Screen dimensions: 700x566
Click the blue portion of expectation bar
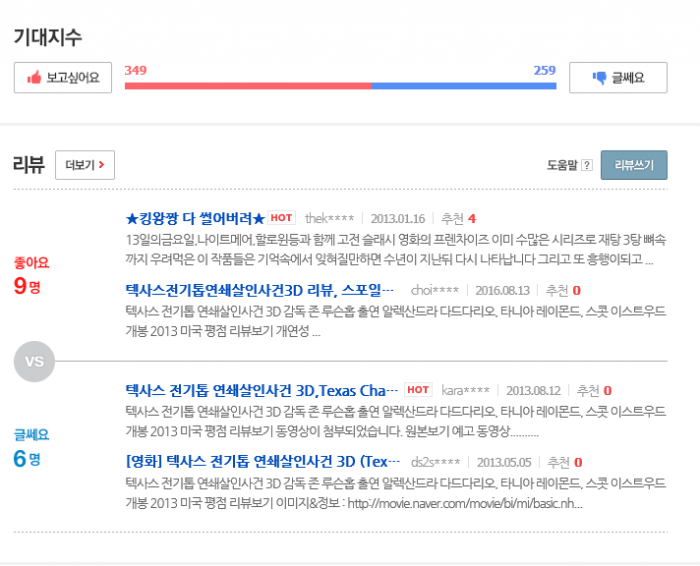[x=463, y=86]
